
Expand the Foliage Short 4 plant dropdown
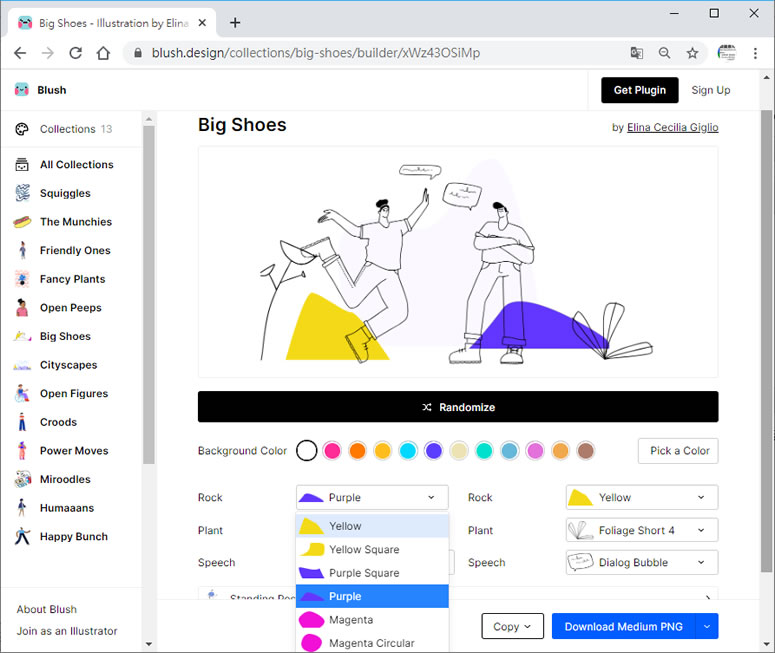[x=641, y=530]
